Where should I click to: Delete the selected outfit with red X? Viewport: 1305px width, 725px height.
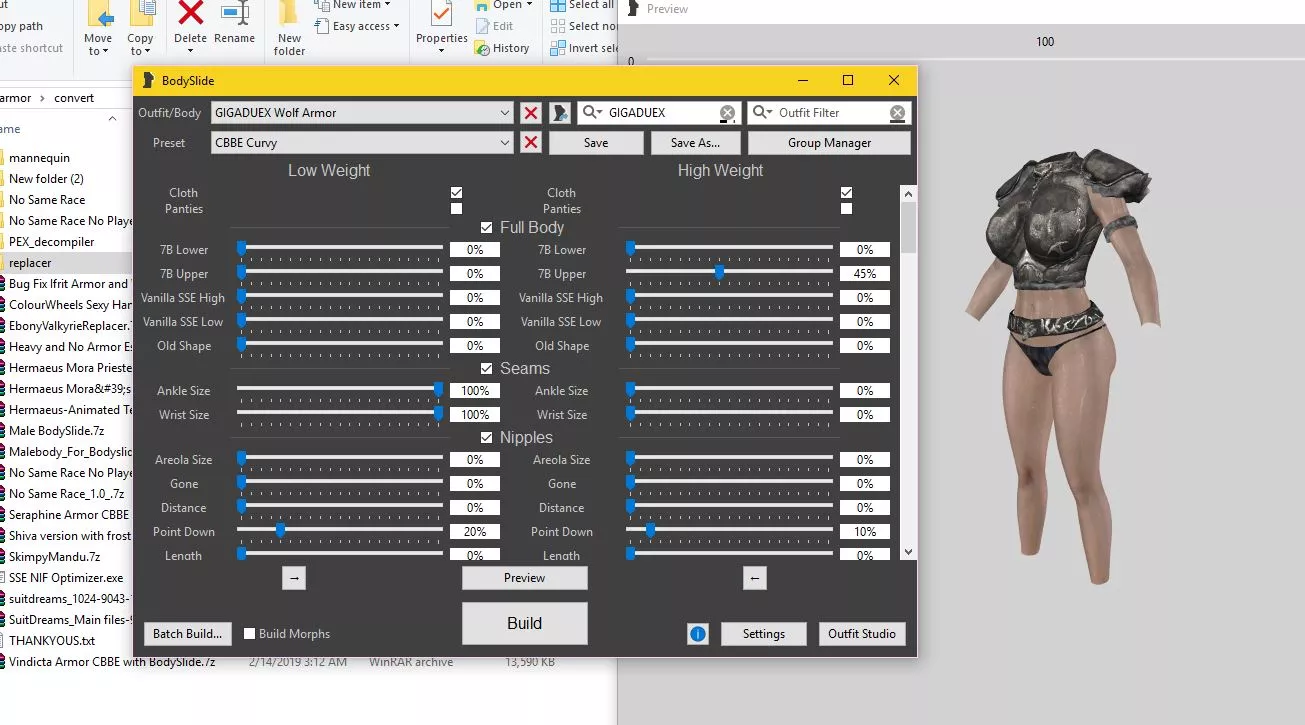coord(531,113)
